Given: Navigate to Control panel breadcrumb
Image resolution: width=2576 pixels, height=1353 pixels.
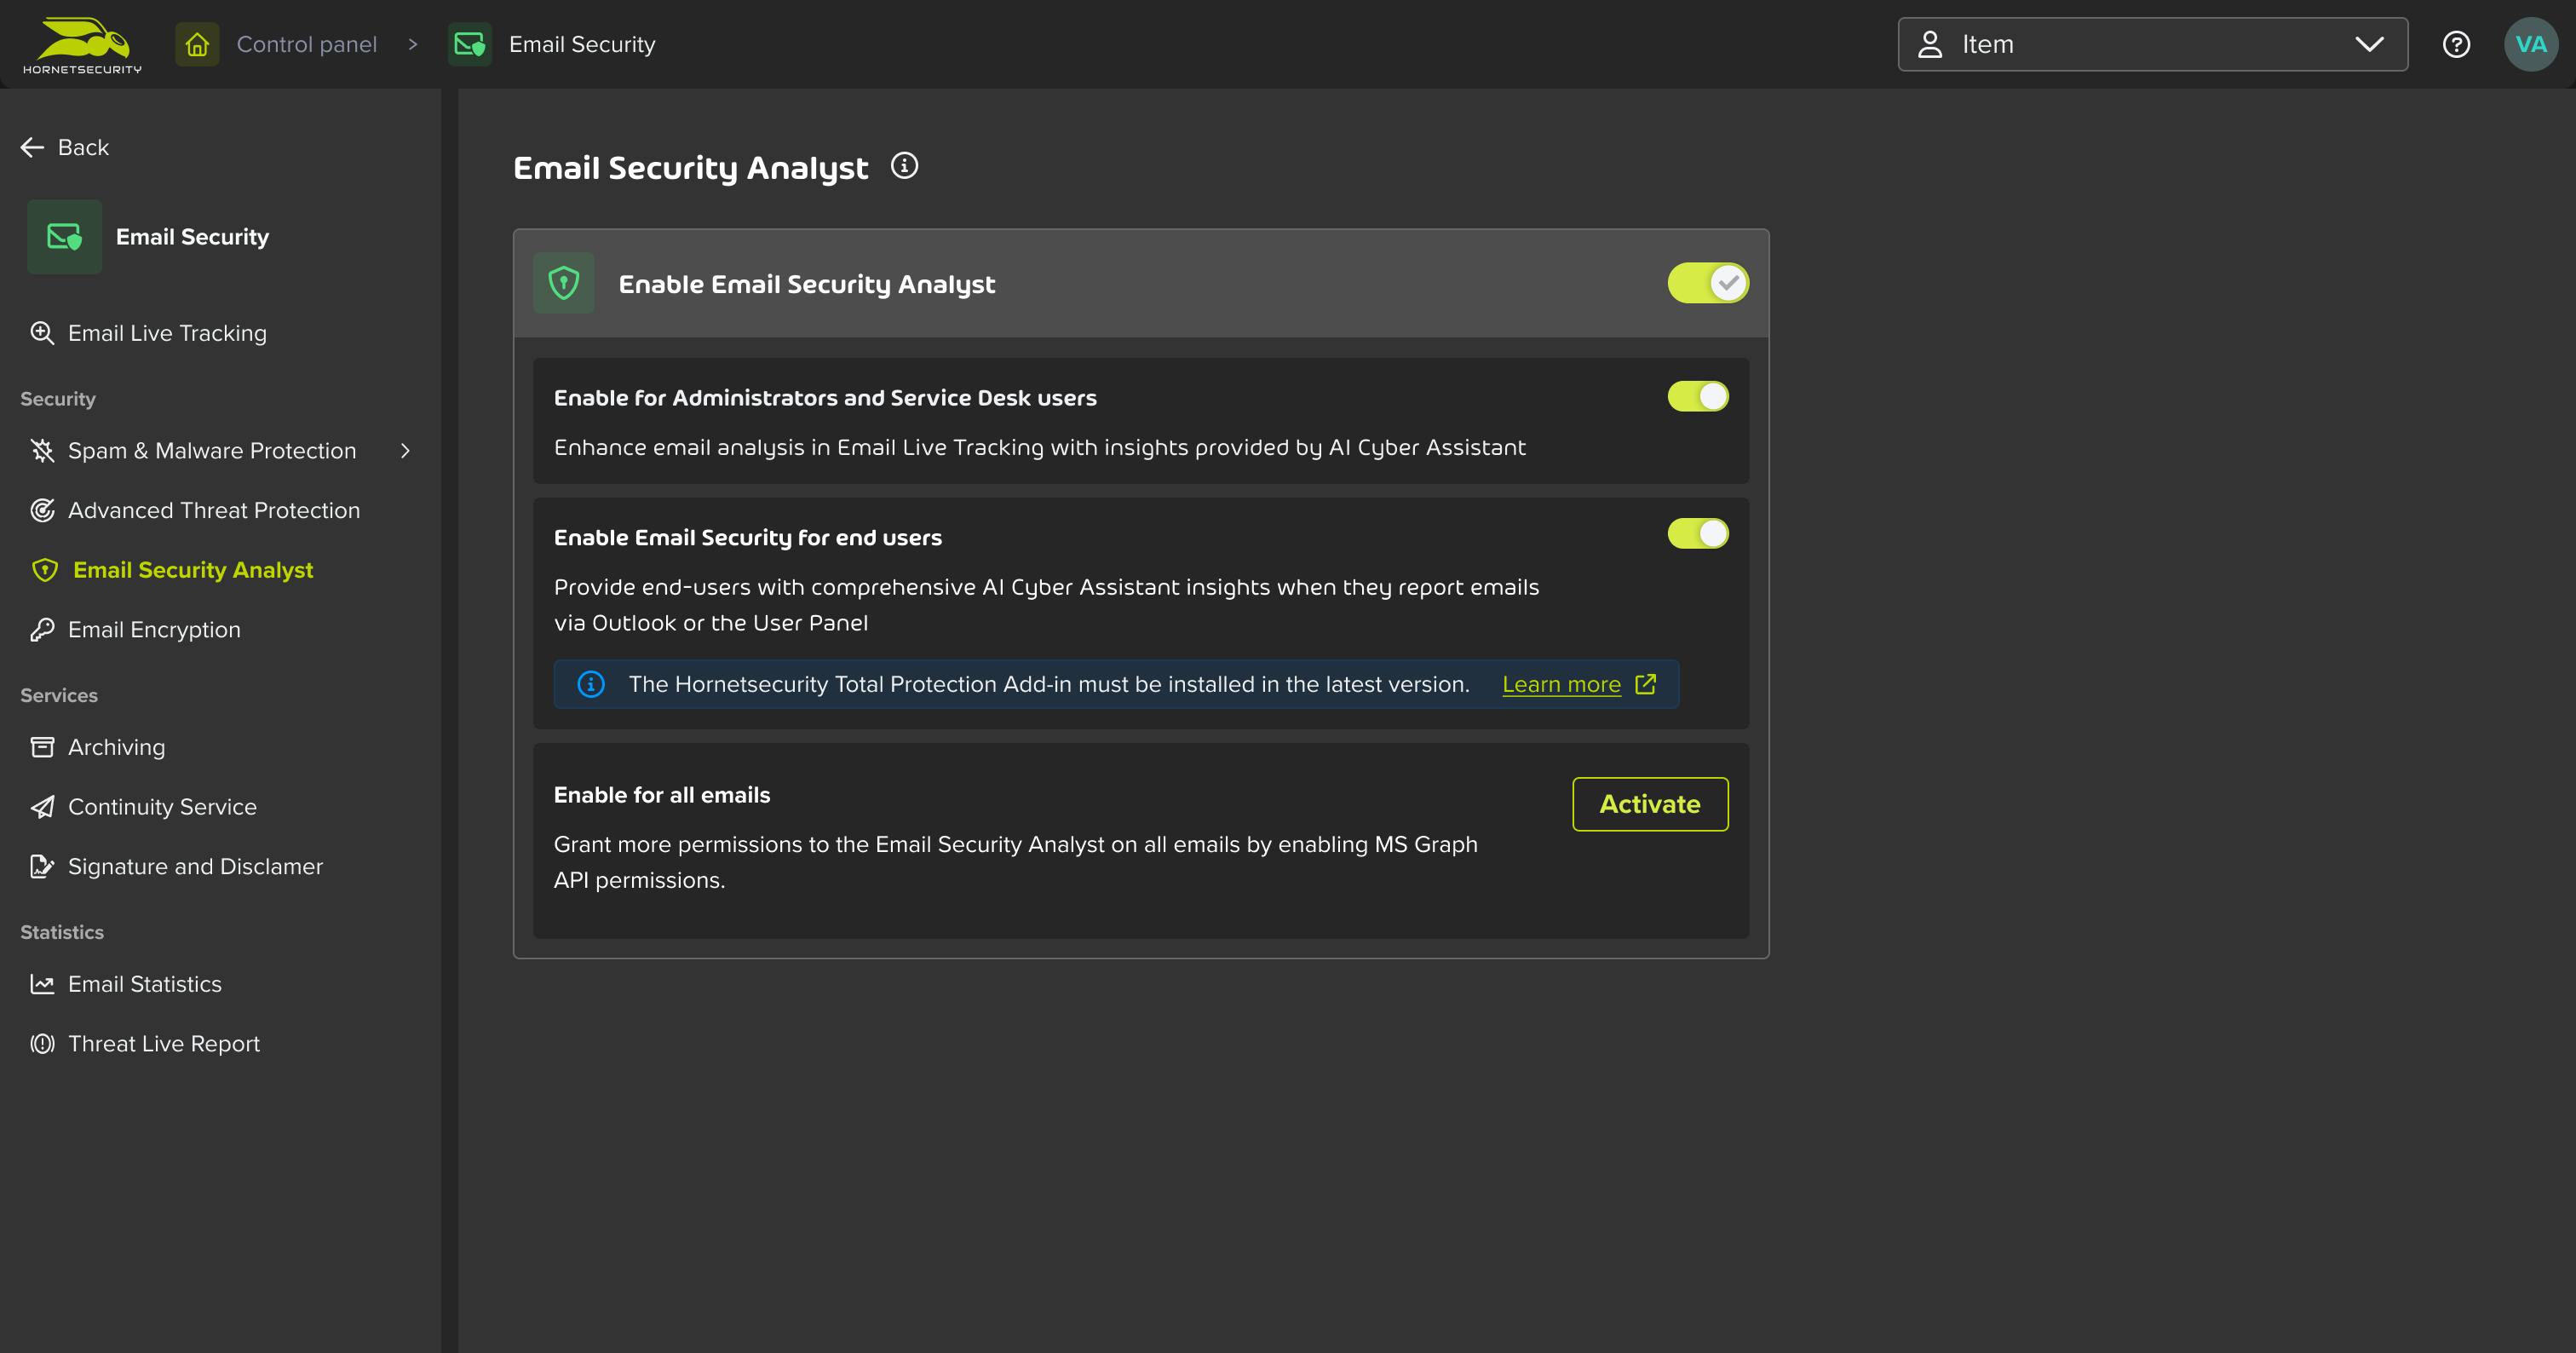Looking at the screenshot, I should pyautogui.click(x=306, y=43).
